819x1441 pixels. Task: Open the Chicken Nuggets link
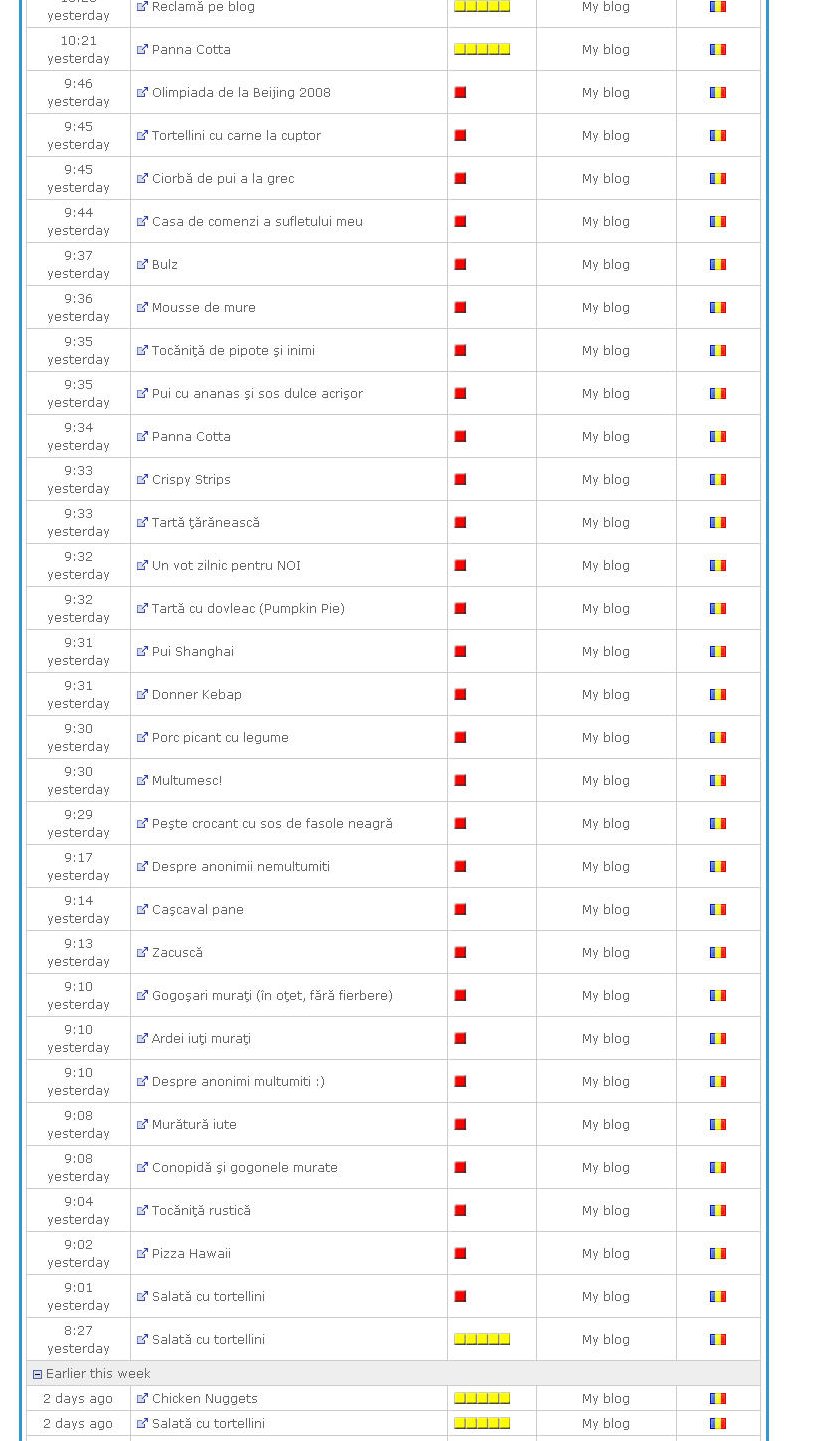click(x=204, y=1399)
